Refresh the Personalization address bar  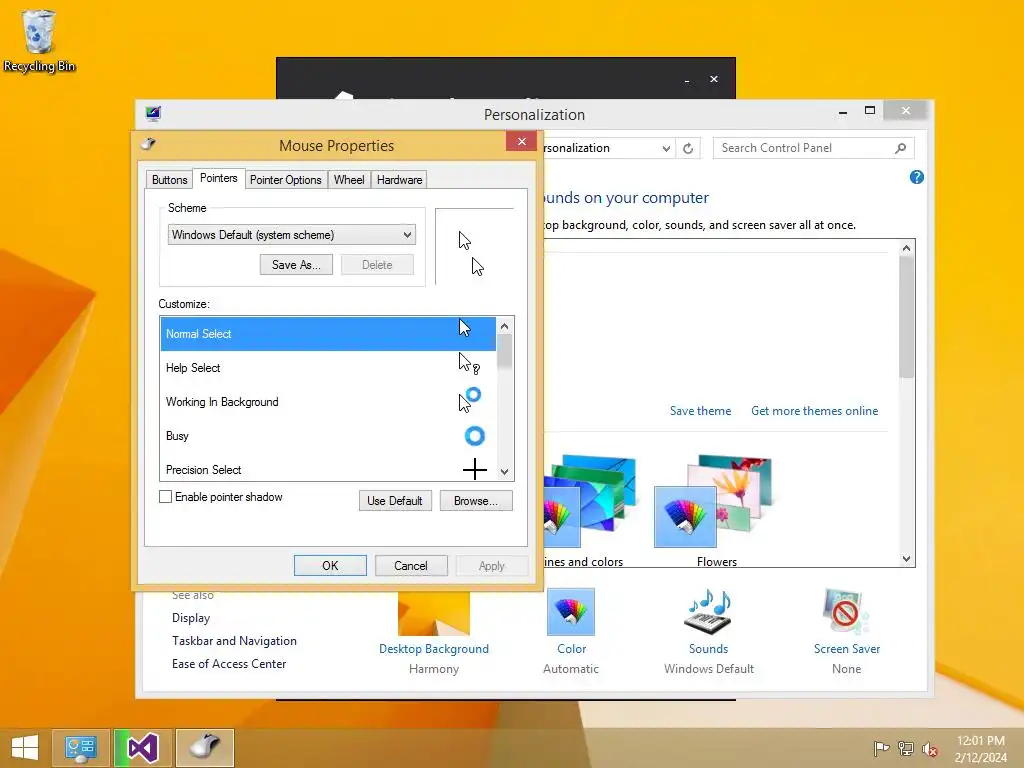[x=688, y=148]
